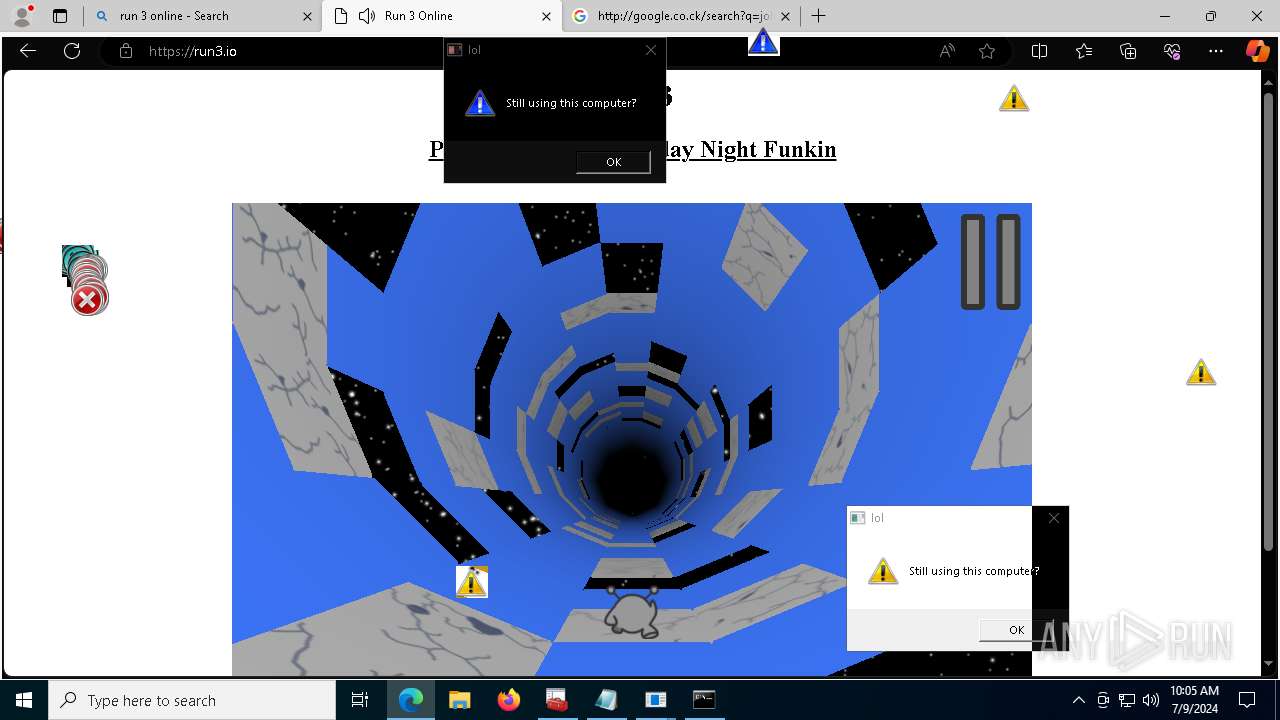Viewport: 1280px width, 720px height.
Task: Click the warning icon beside the scrollbar
Action: click(1200, 372)
